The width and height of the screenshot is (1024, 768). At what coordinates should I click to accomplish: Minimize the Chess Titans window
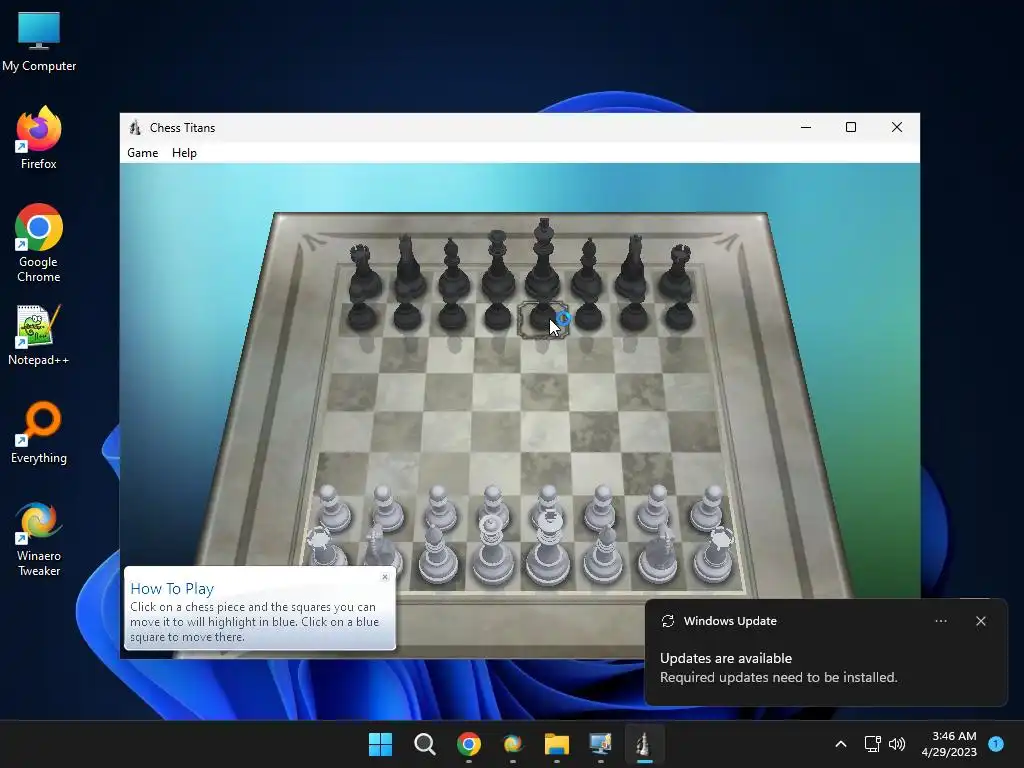click(806, 127)
